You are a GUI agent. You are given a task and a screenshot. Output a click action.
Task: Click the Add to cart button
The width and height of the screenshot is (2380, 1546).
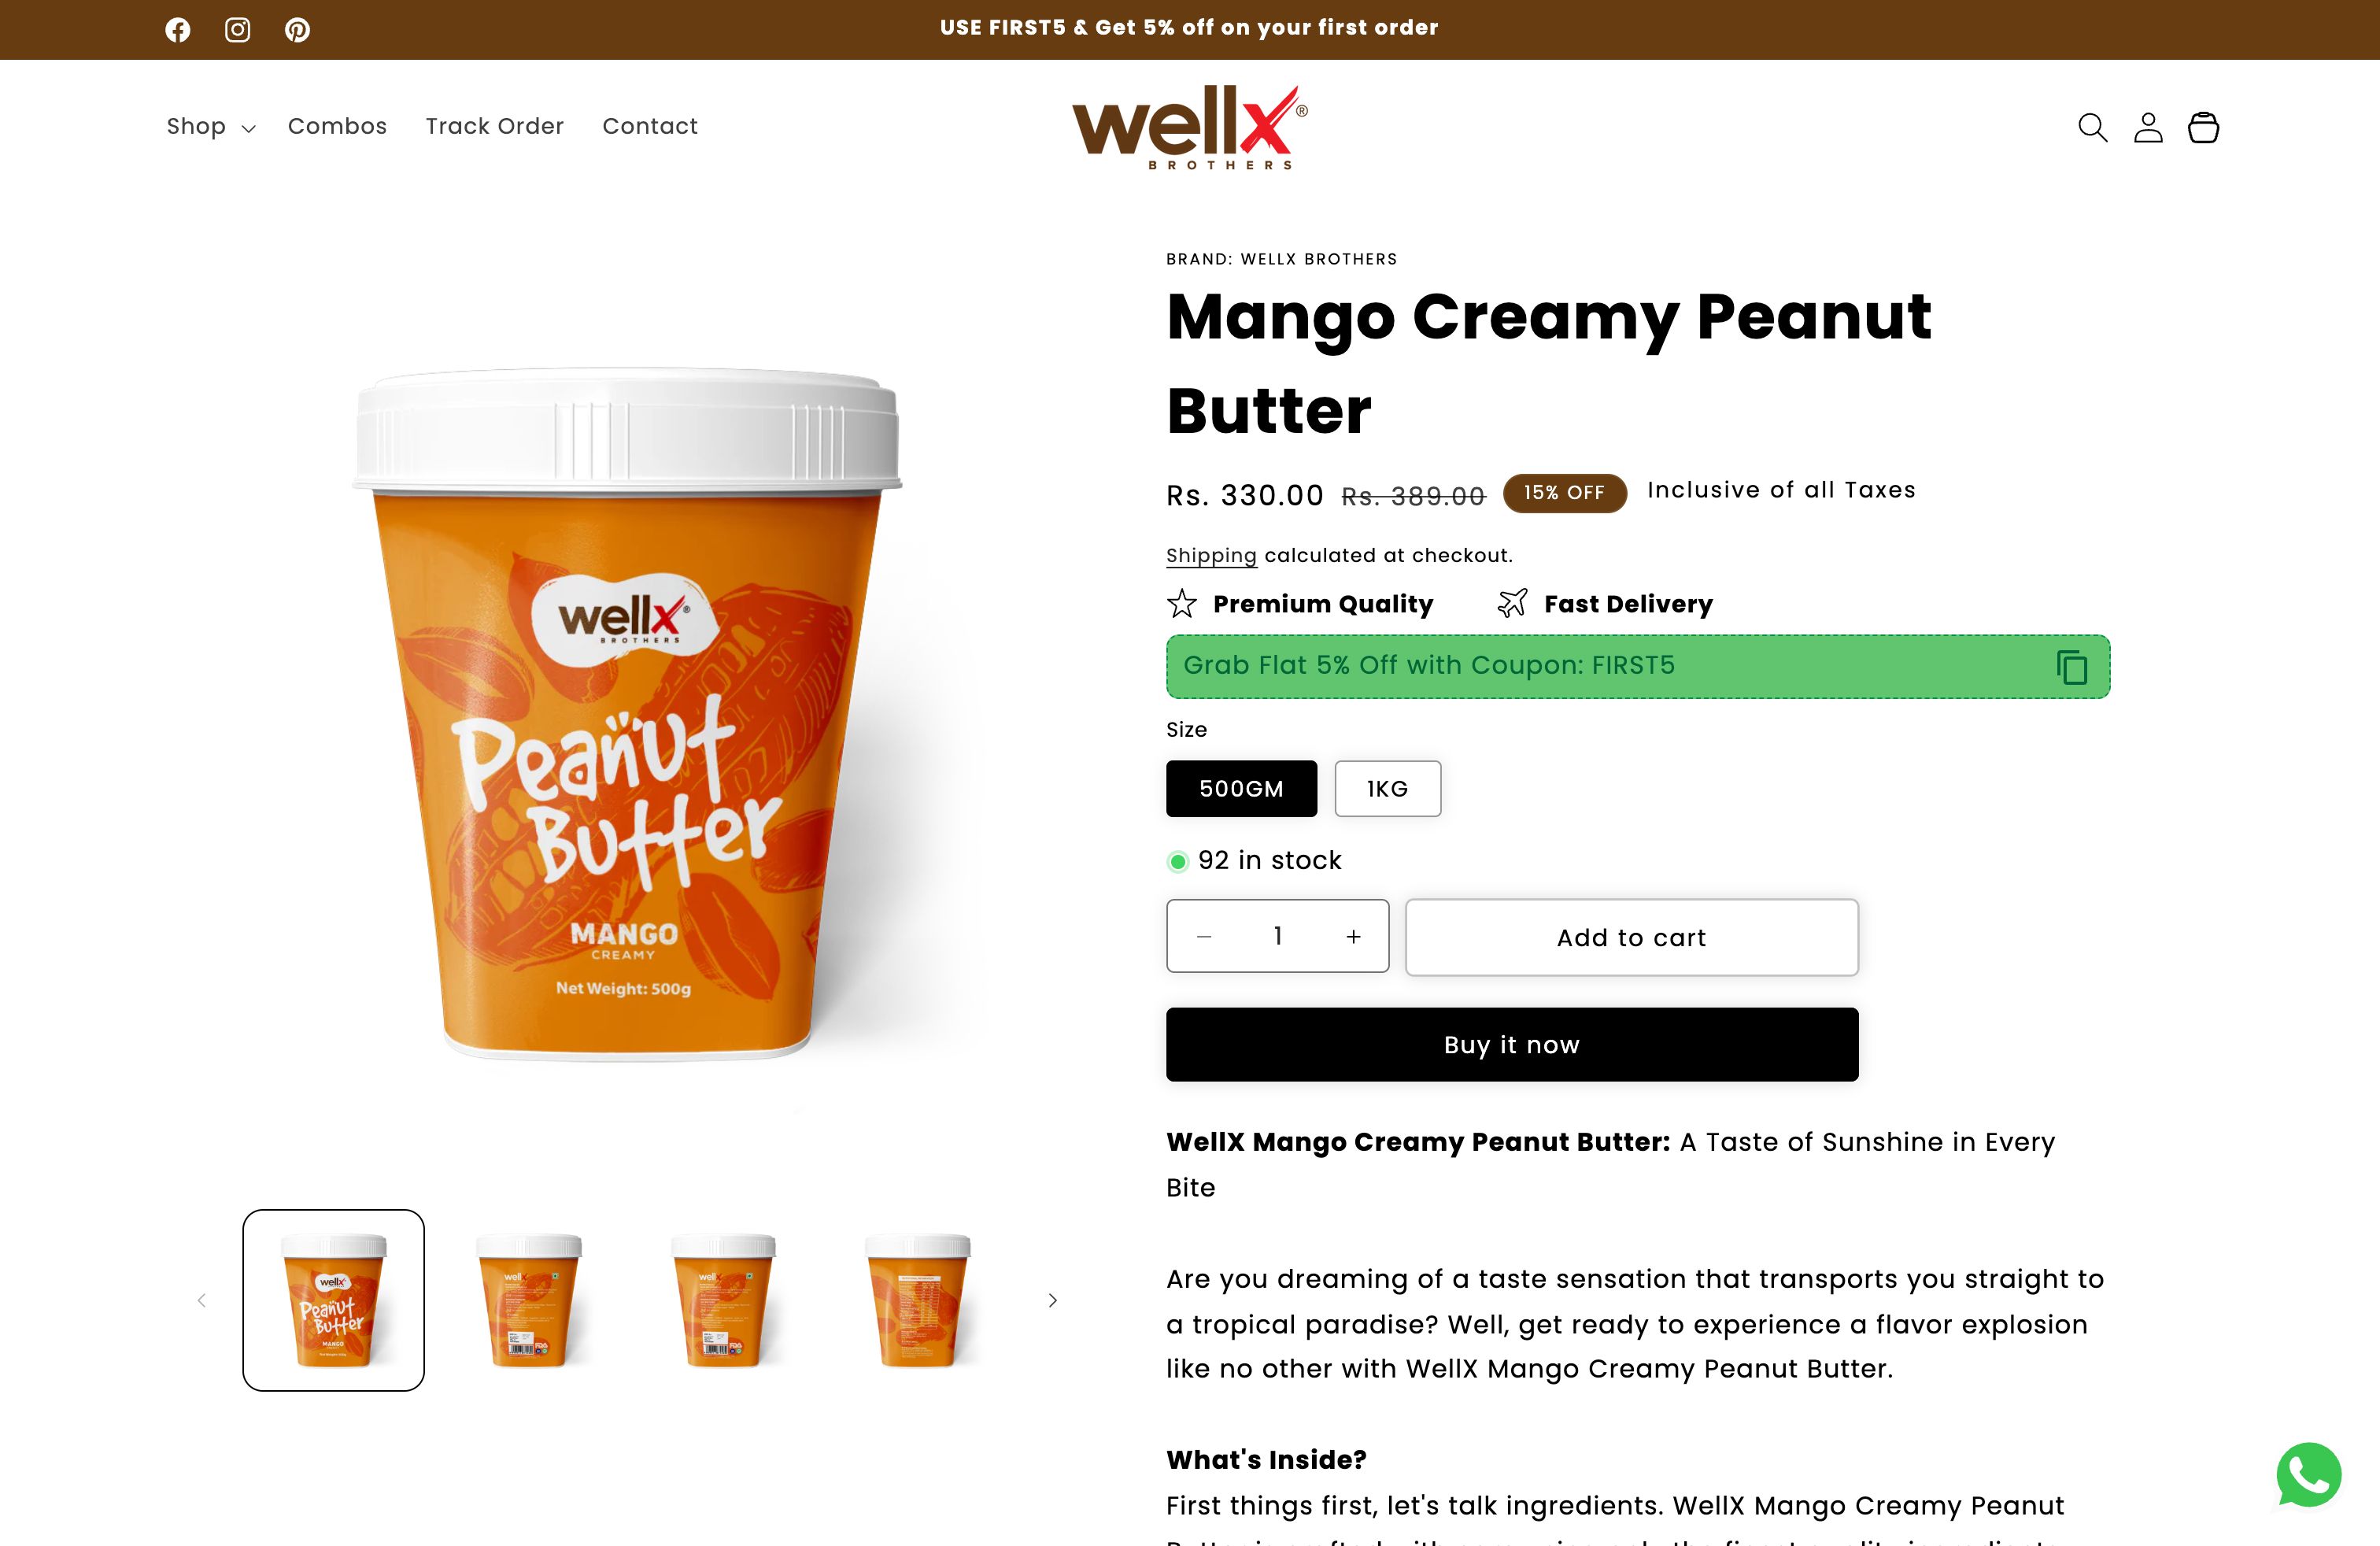(1631, 937)
